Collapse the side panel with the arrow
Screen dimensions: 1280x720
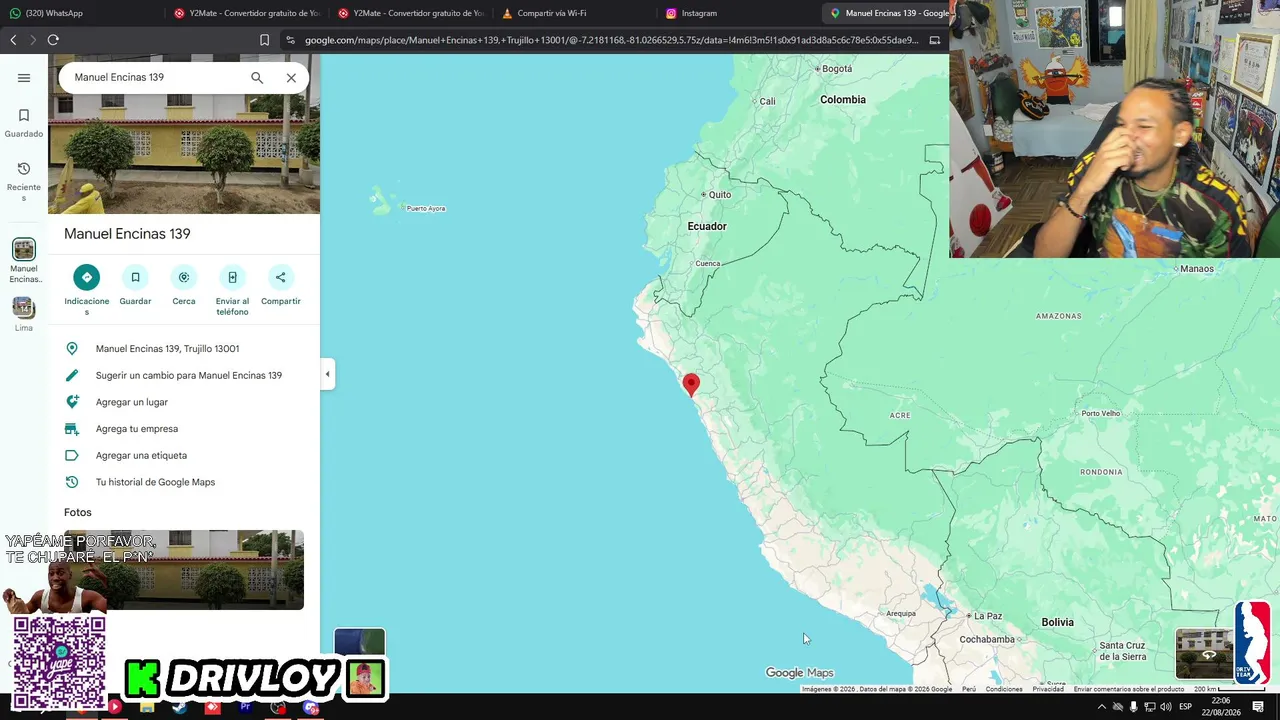coord(327,374)
